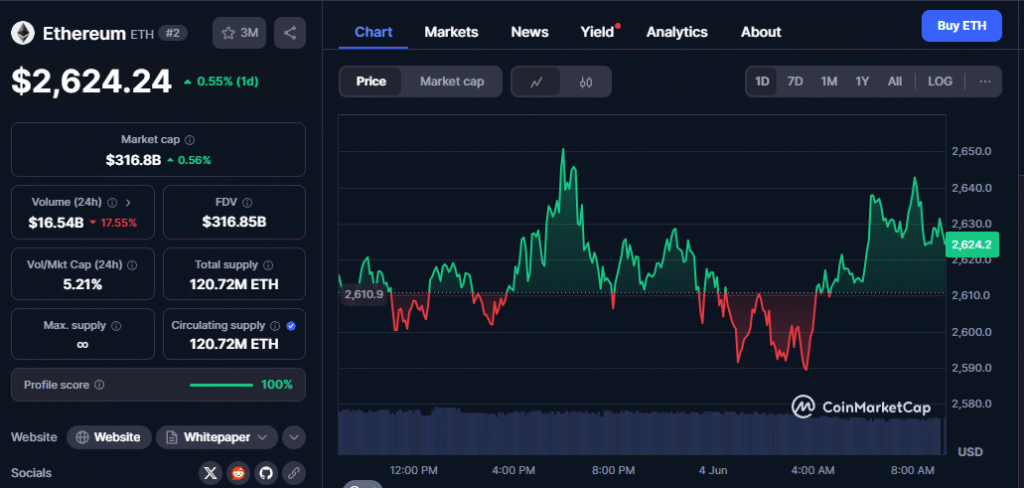Select the 1M time range
Screen dimensions: 1024x488
tap(829, 82)
